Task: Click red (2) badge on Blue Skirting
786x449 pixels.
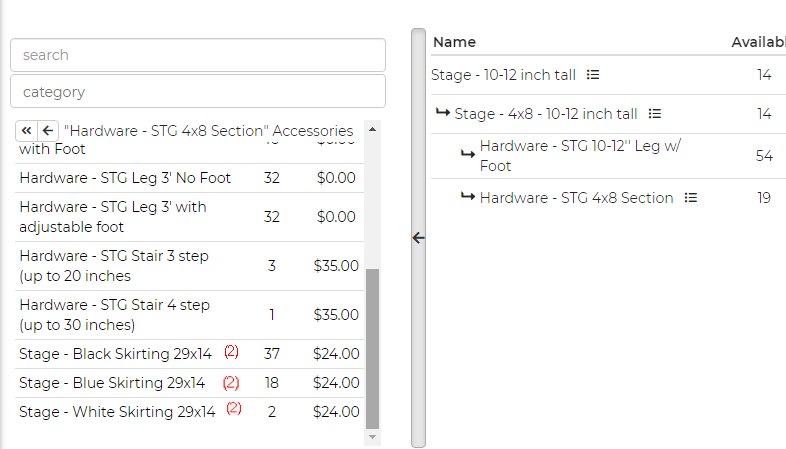Action: [x=231, y=382]
